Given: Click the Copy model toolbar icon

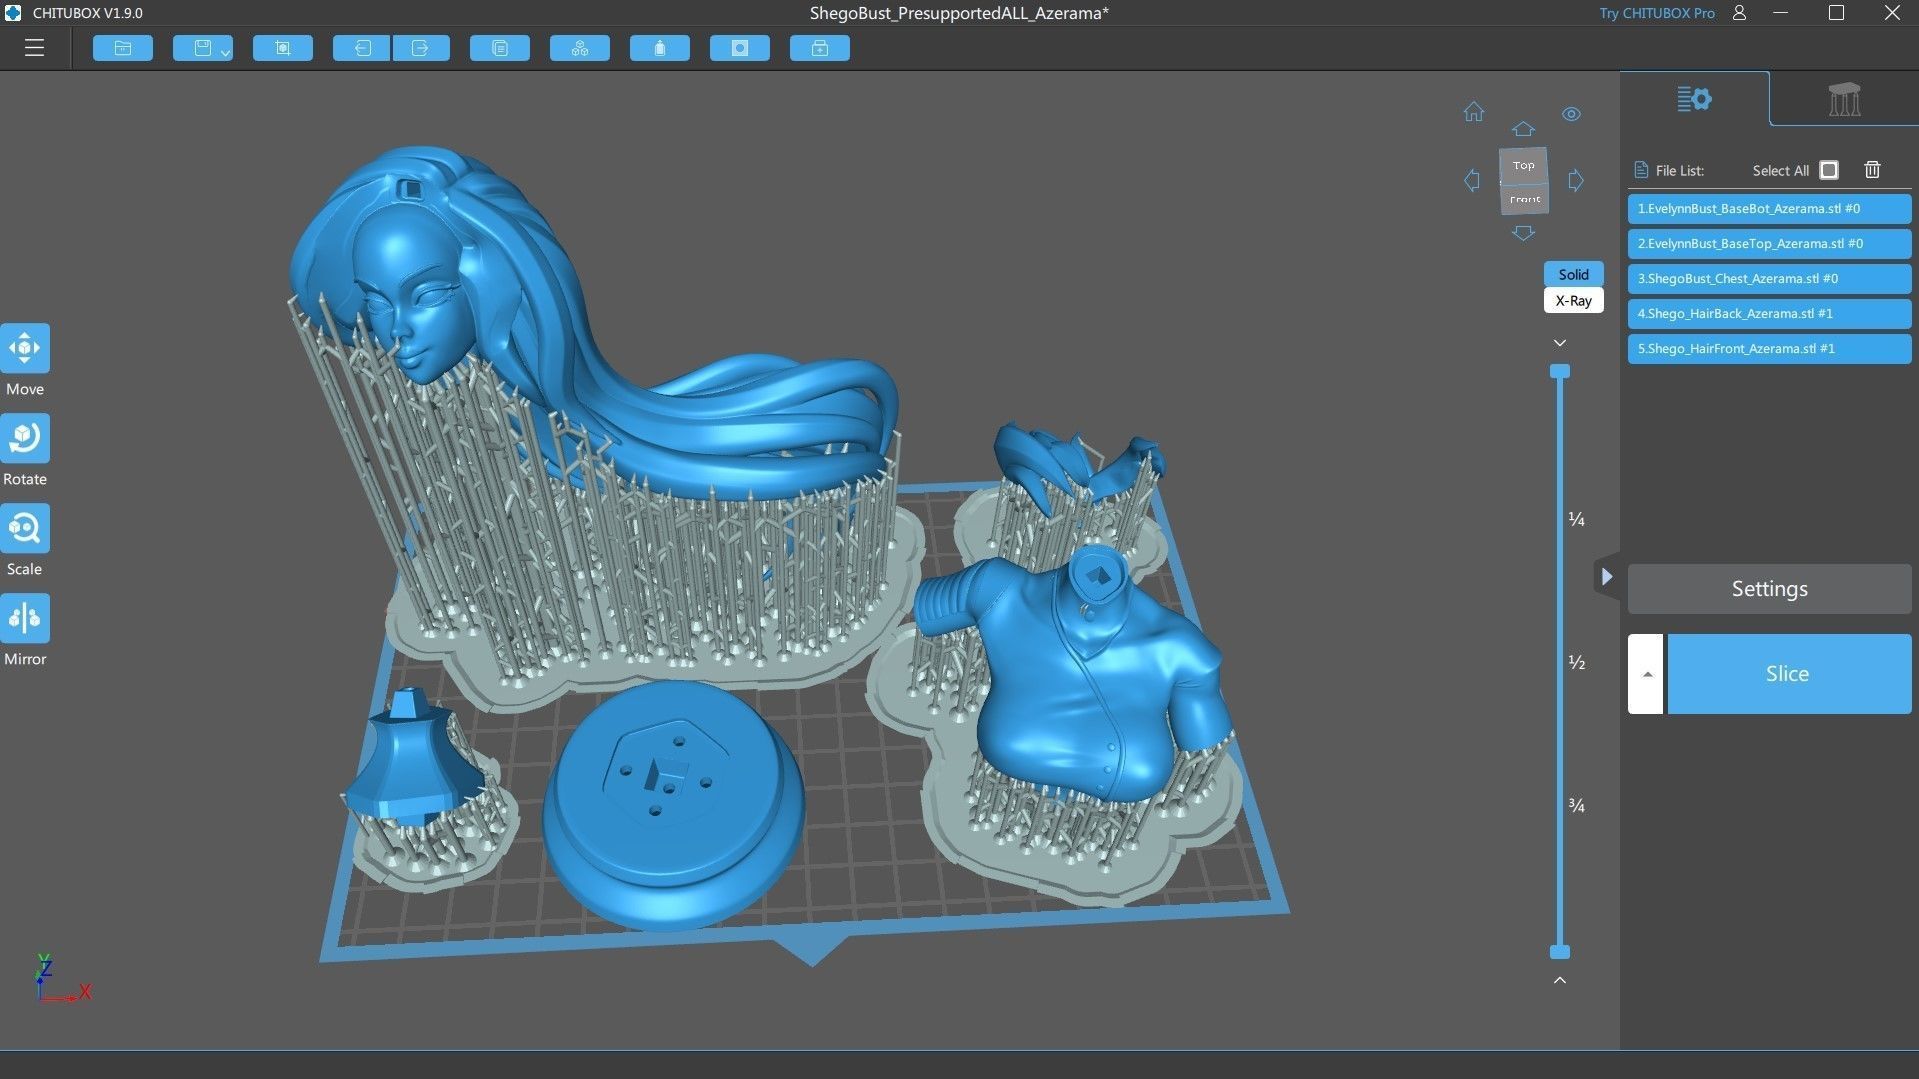Looking at the screenshot, I should [x=500, y=48].
